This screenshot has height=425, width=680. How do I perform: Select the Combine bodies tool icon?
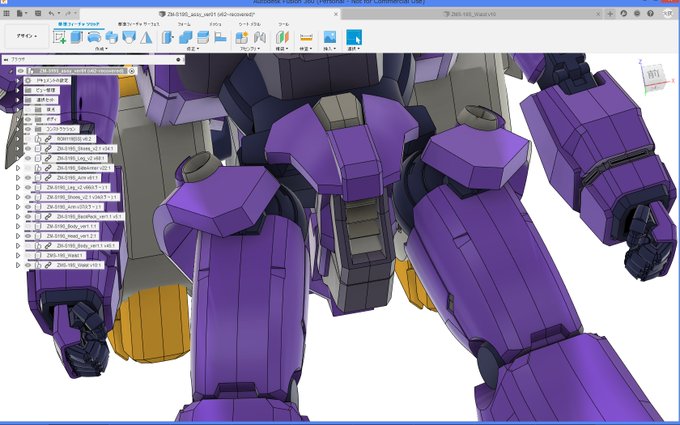[x=186, y=38]
